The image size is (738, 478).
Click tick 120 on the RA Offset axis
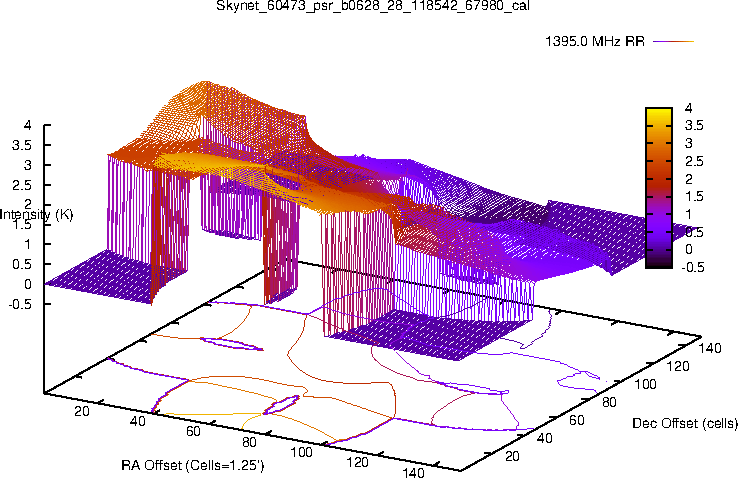357,462
